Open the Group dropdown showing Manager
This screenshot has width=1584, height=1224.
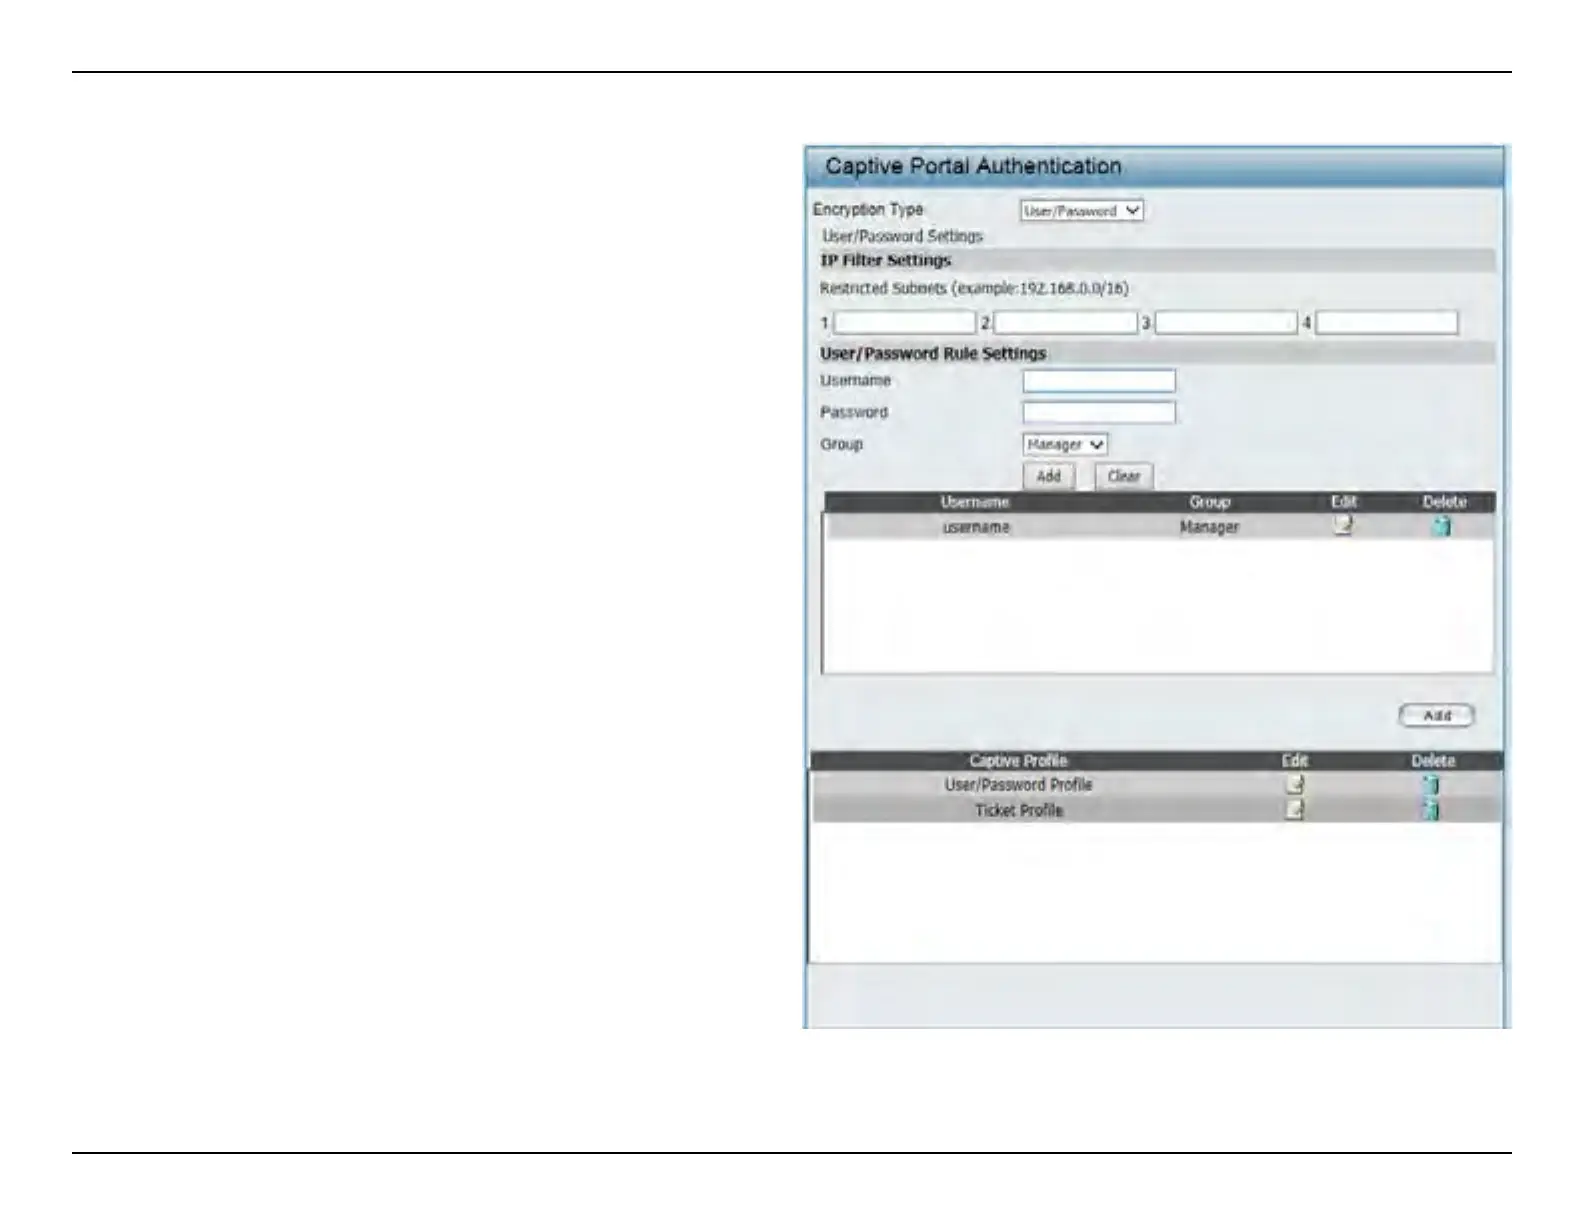click(x=1064, y=444)
